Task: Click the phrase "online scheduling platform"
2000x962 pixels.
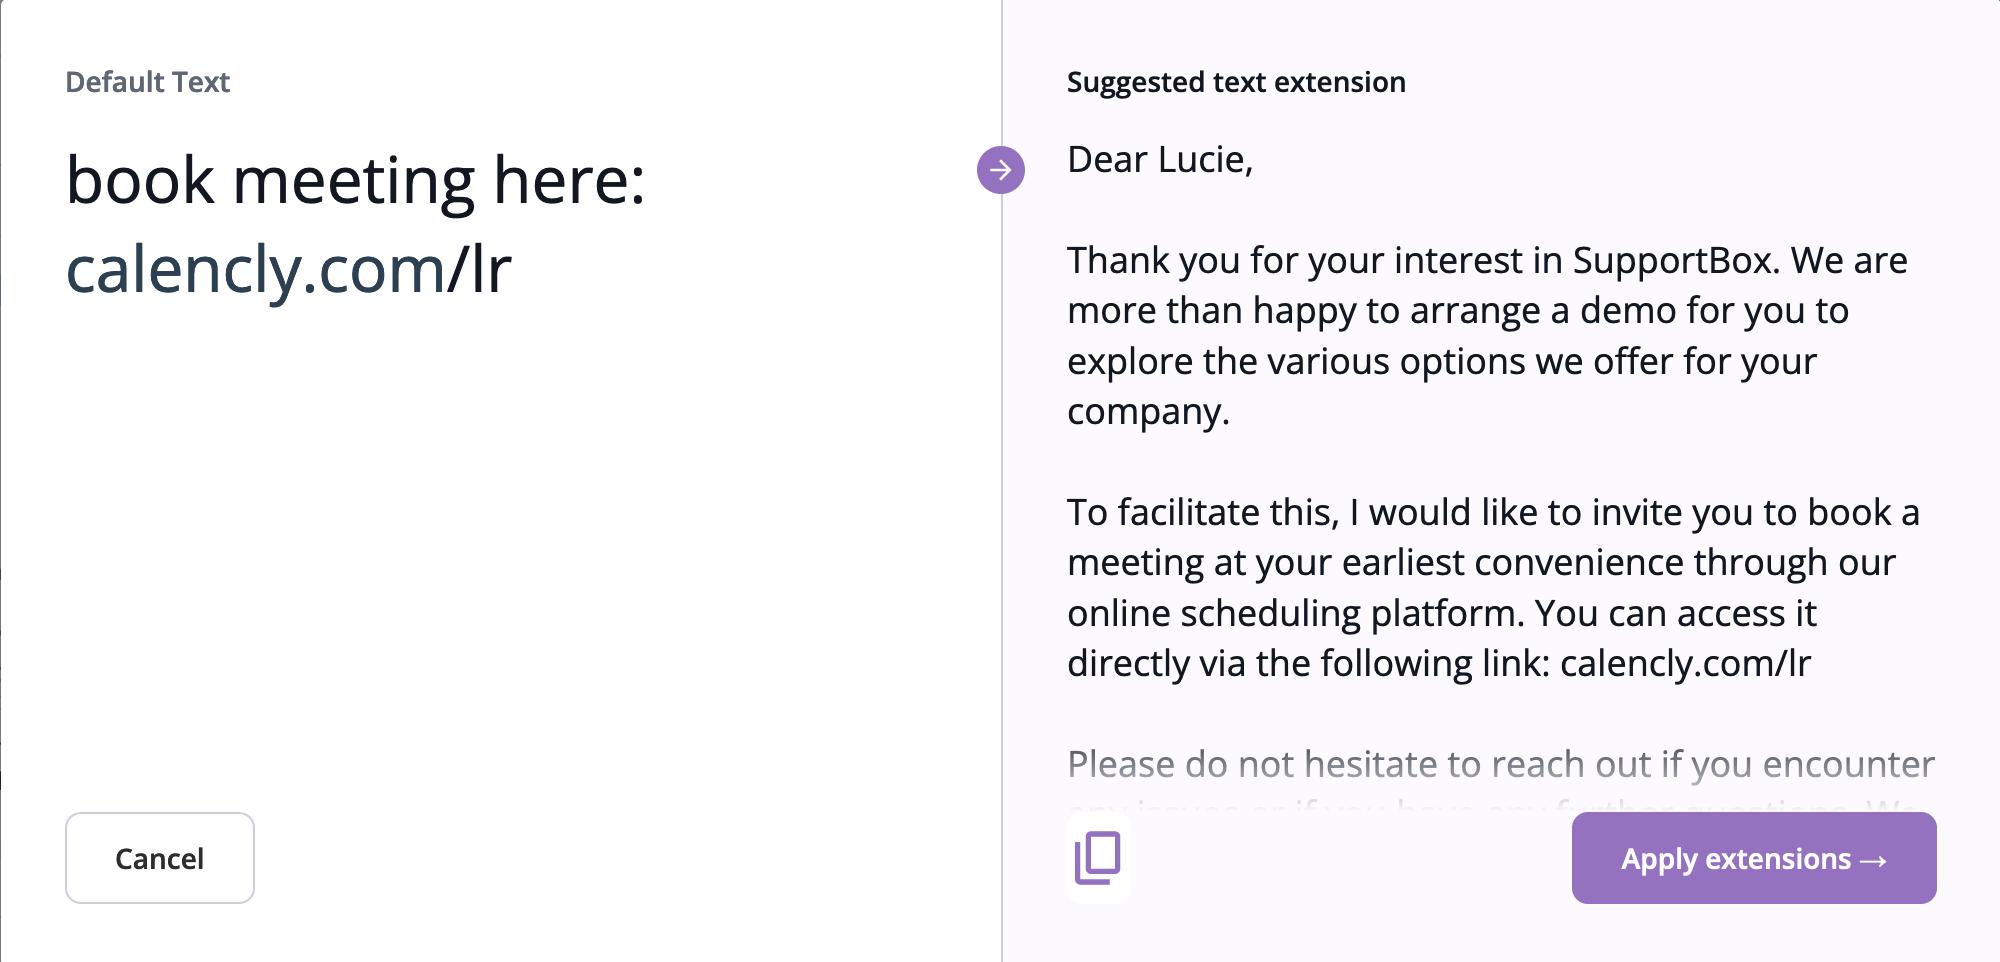Action: click(1295, 614)
